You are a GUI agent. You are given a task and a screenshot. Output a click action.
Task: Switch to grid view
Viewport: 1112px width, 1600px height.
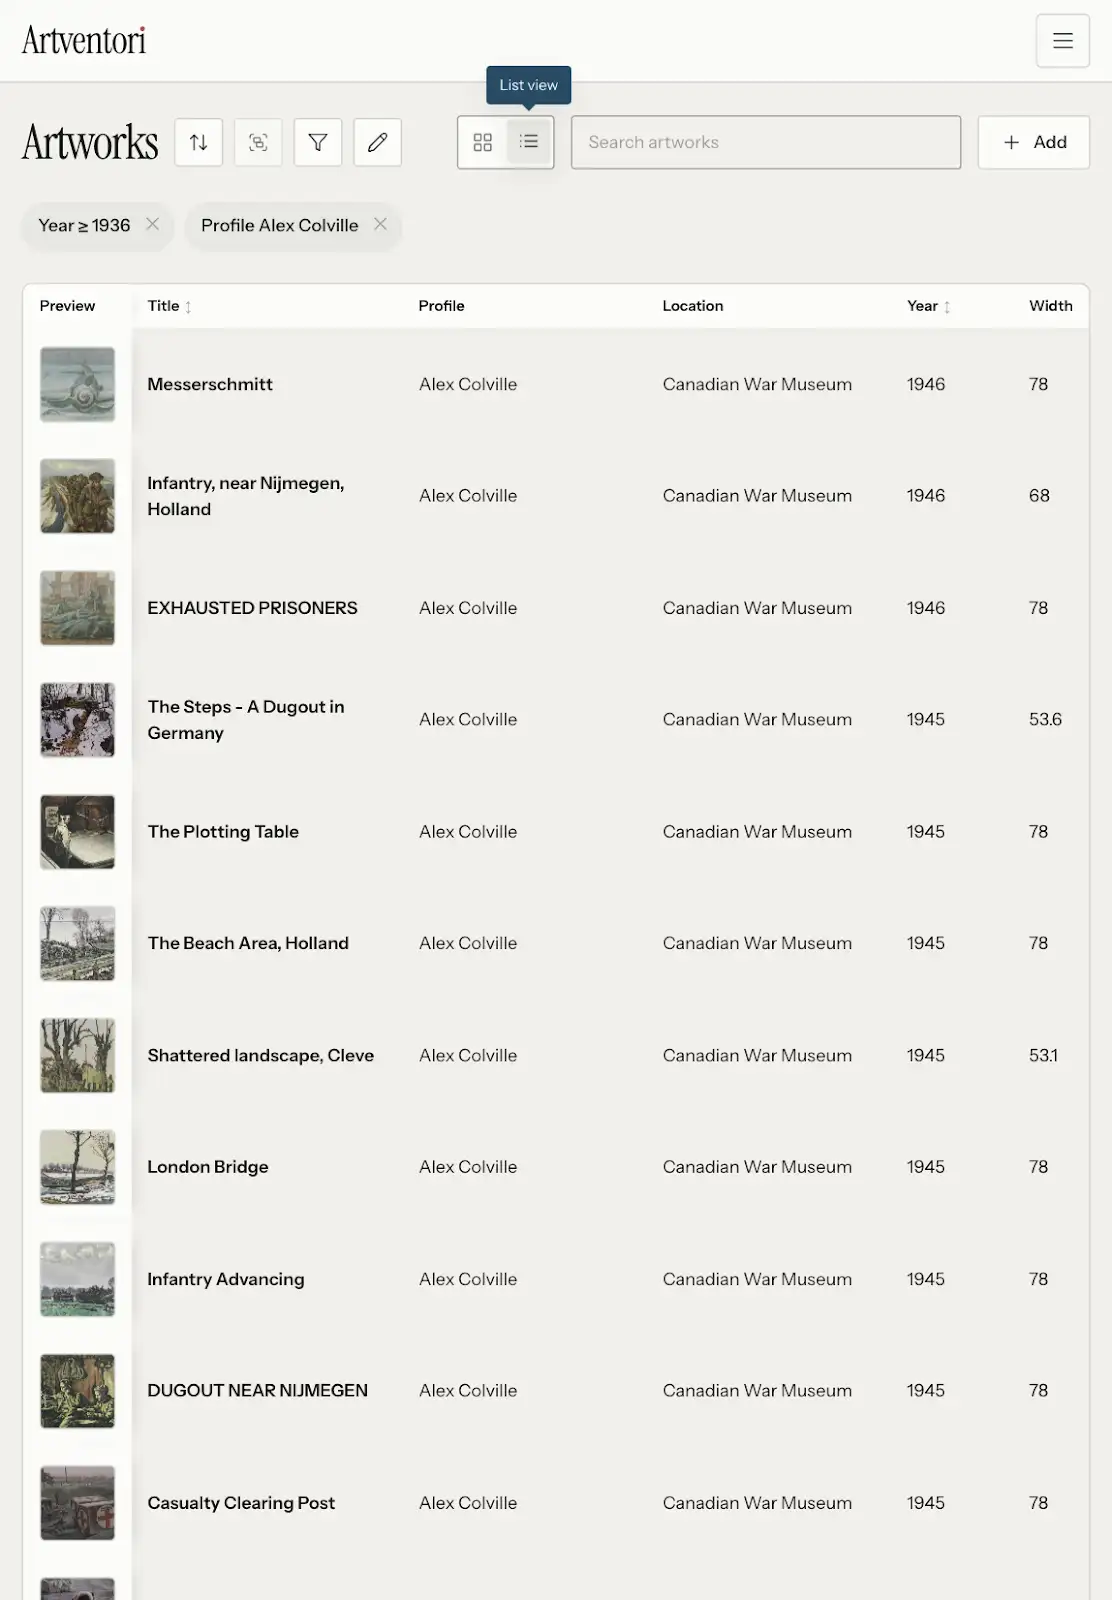(x=483, y=142)
